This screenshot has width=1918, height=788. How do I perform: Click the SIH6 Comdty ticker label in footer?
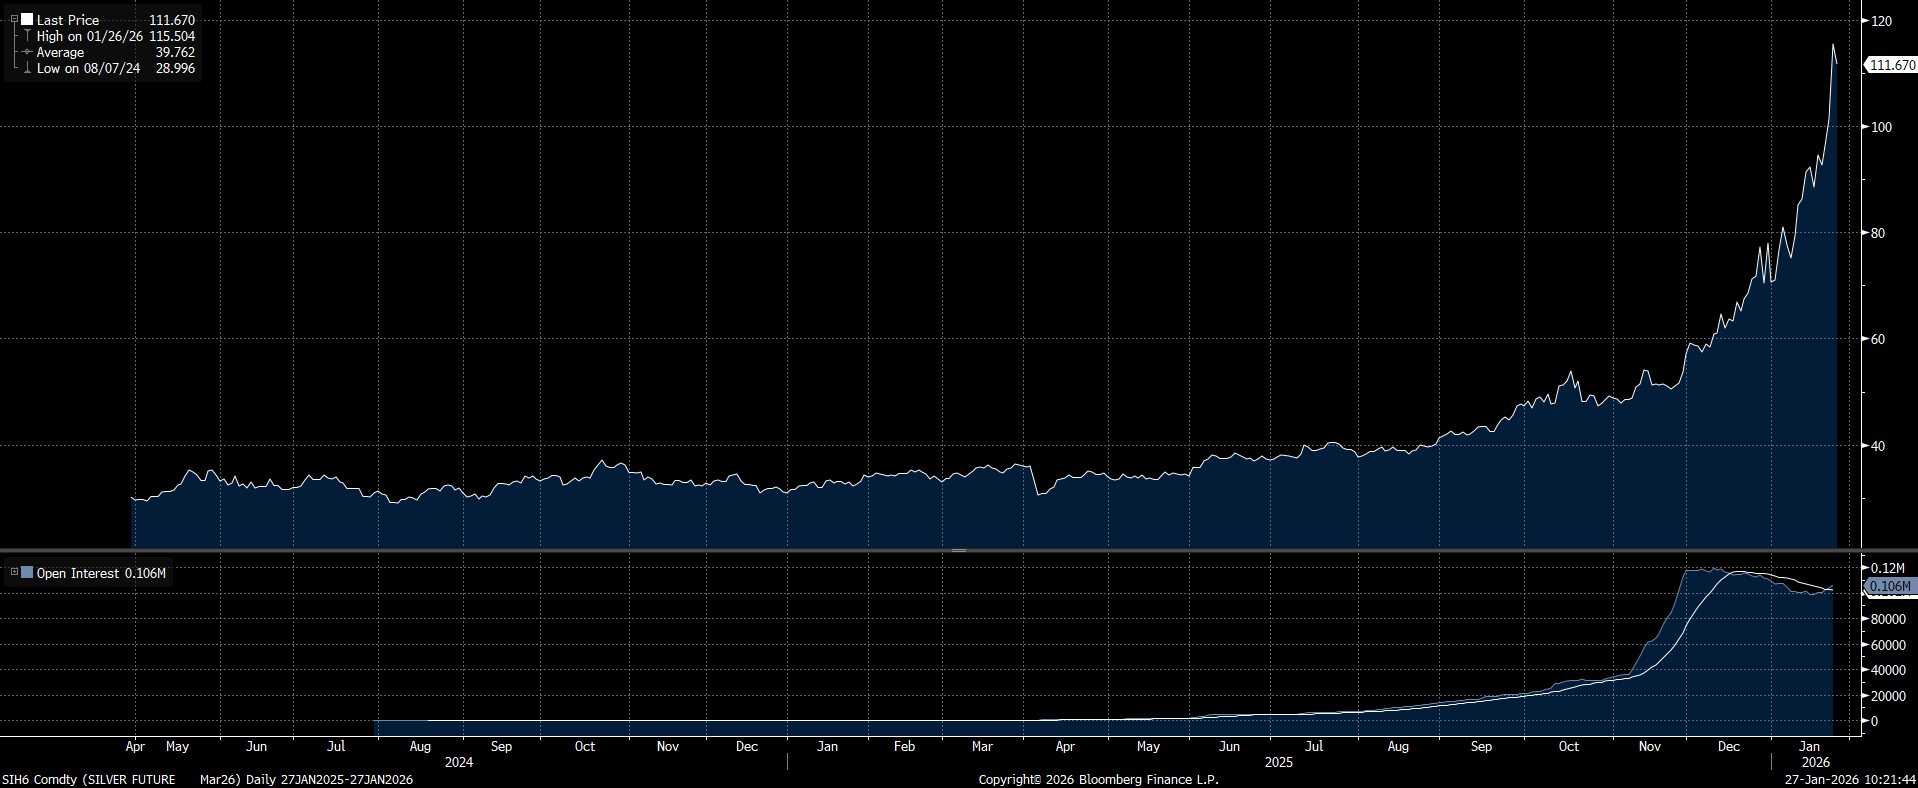tap(39, 779)
